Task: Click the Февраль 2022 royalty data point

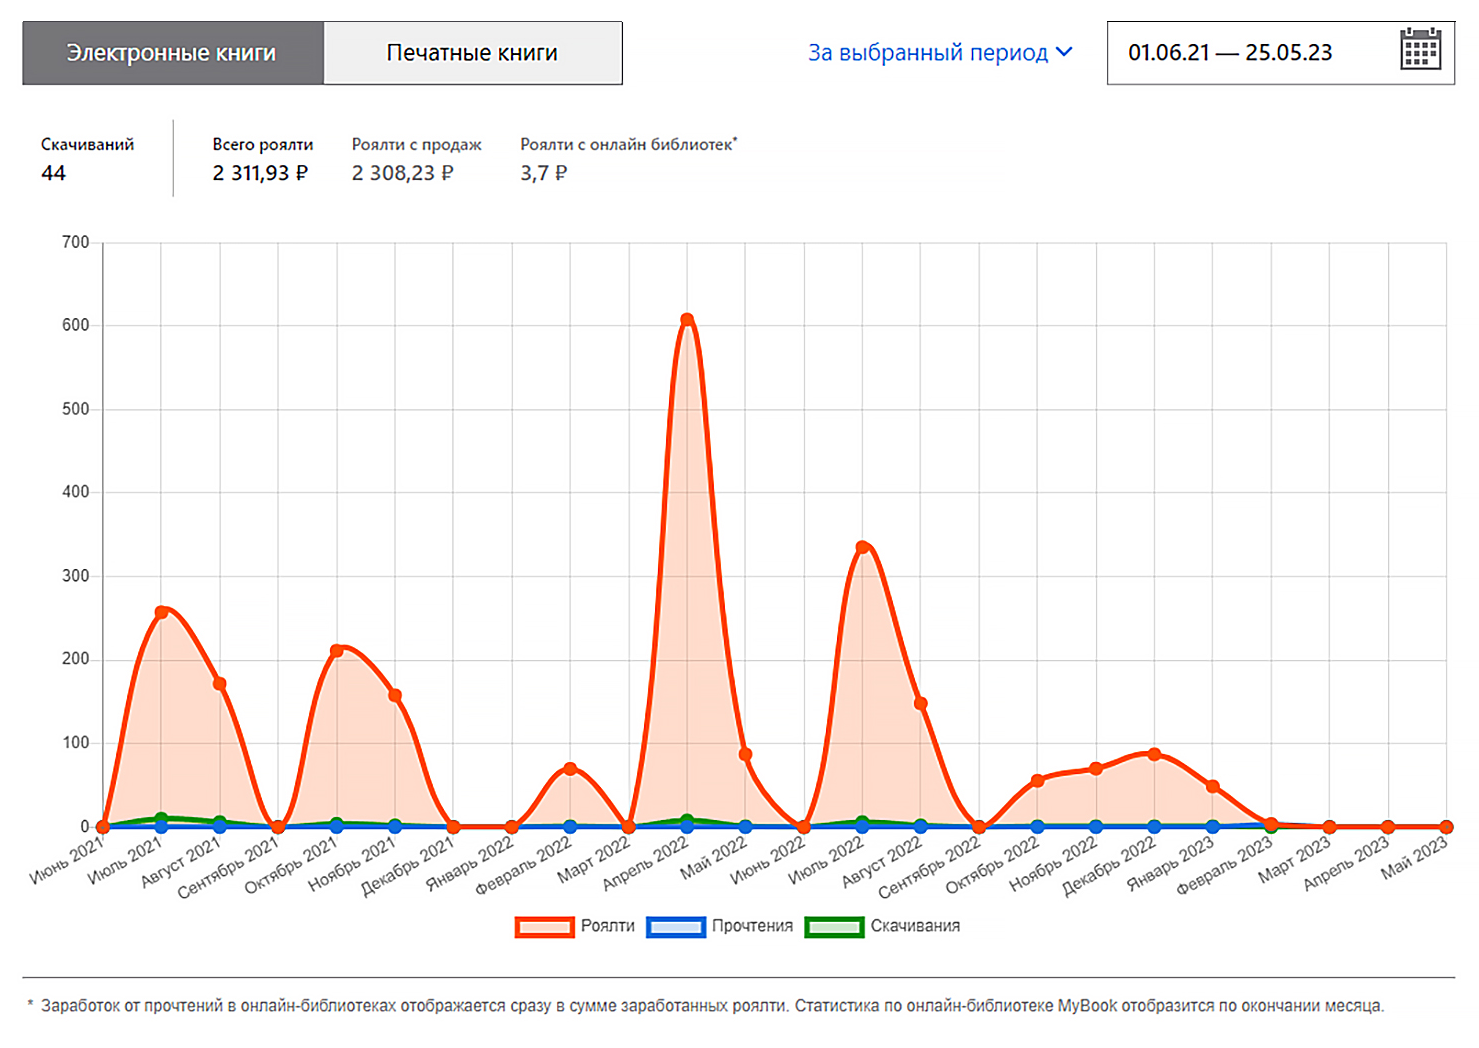Action: pos(570,769)
